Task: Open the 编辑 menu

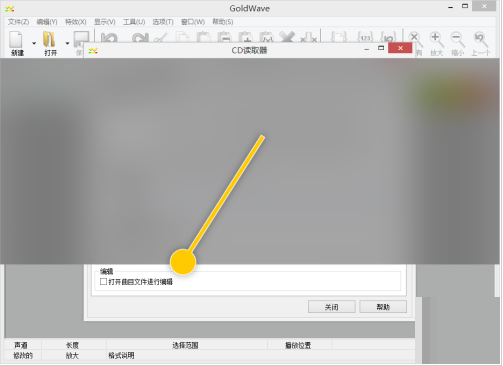Action: pyautogui.click(x=47, y=22)
